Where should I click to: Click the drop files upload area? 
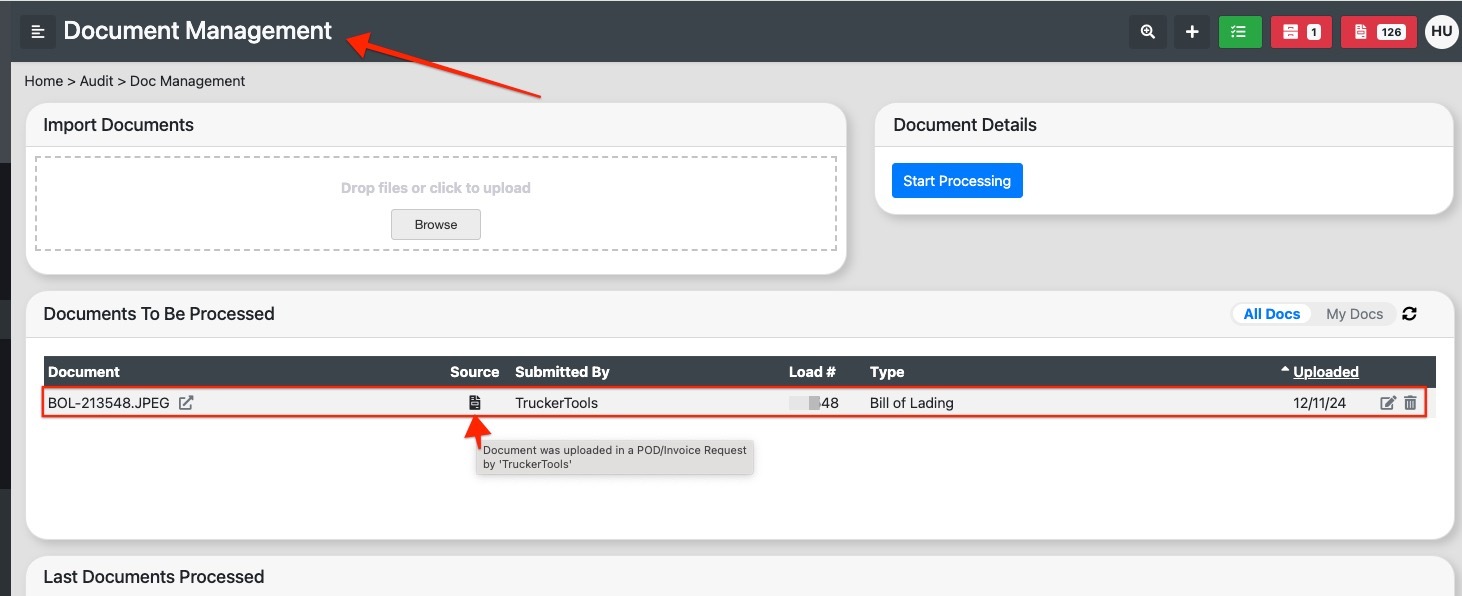436,203
